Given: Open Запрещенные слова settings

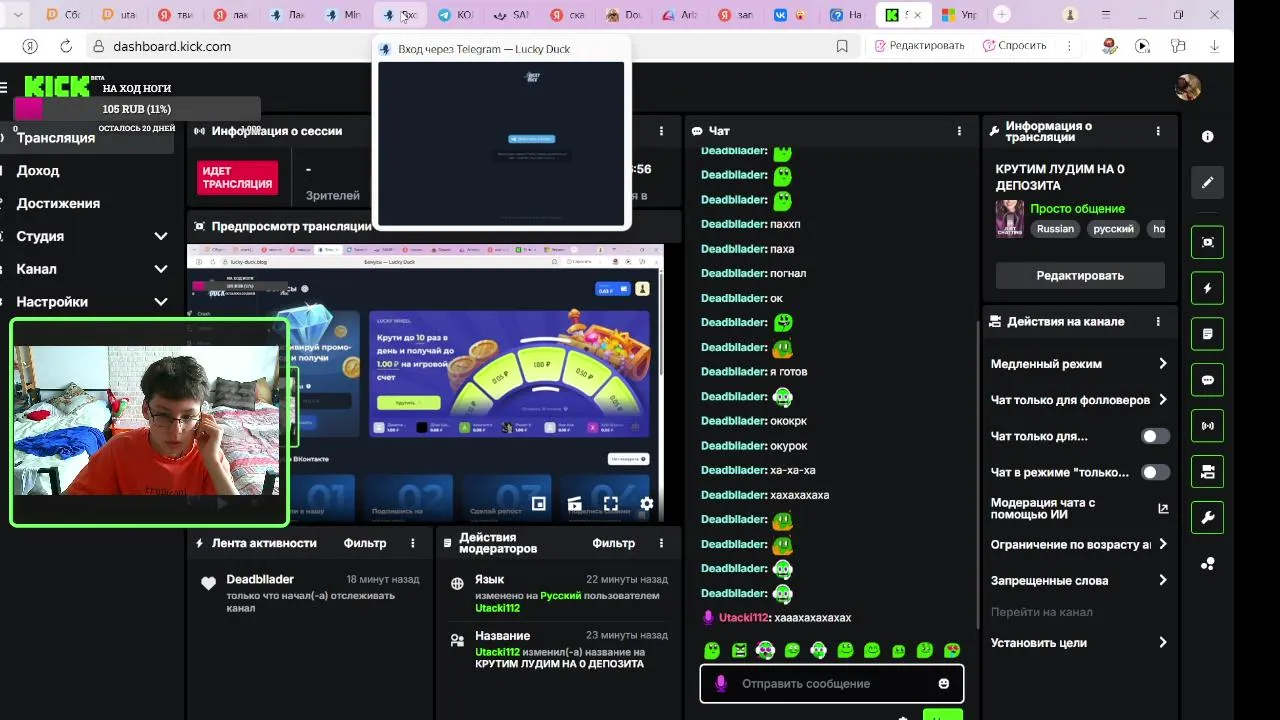Looking at the screenshot, I should [x=1078, y=580].
